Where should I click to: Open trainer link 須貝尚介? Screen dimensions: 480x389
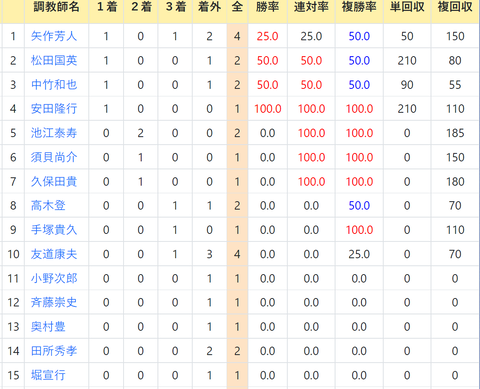click(x=54, y=157)
